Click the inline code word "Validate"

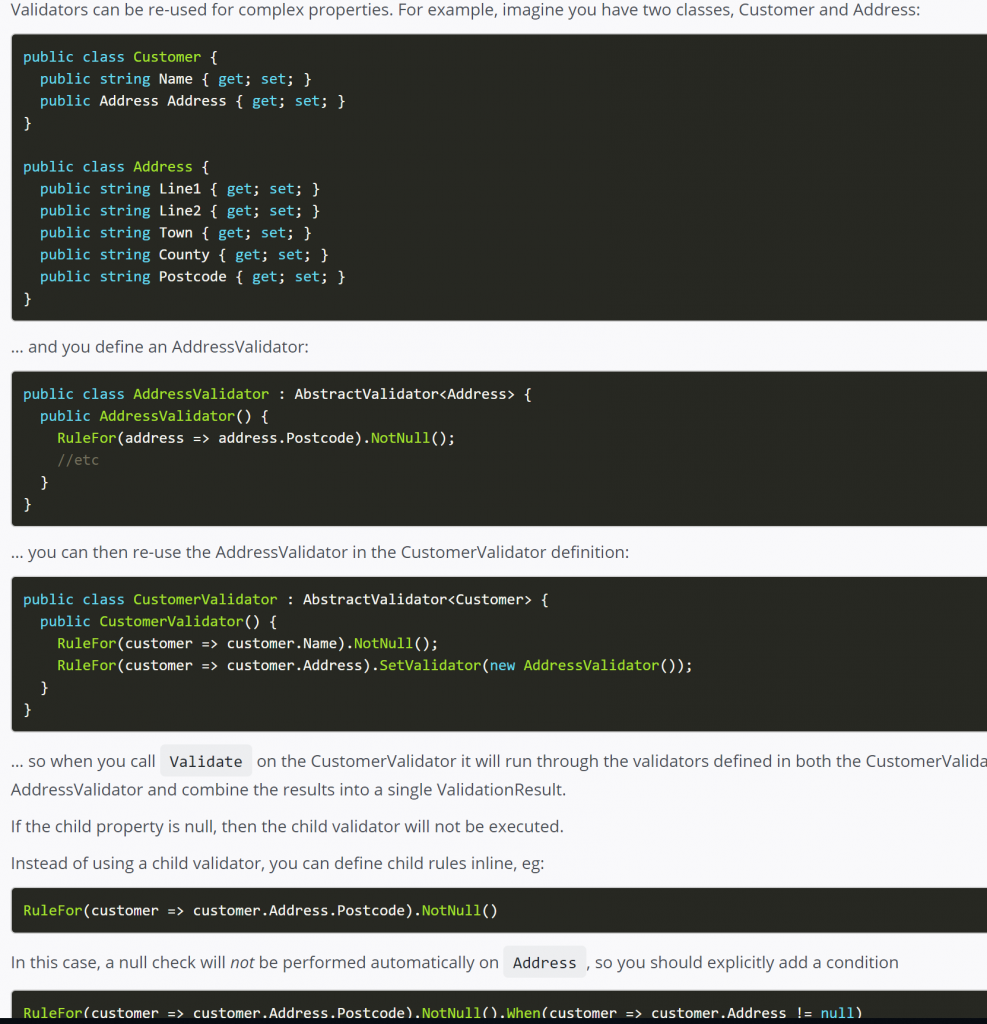click(206, 761)
